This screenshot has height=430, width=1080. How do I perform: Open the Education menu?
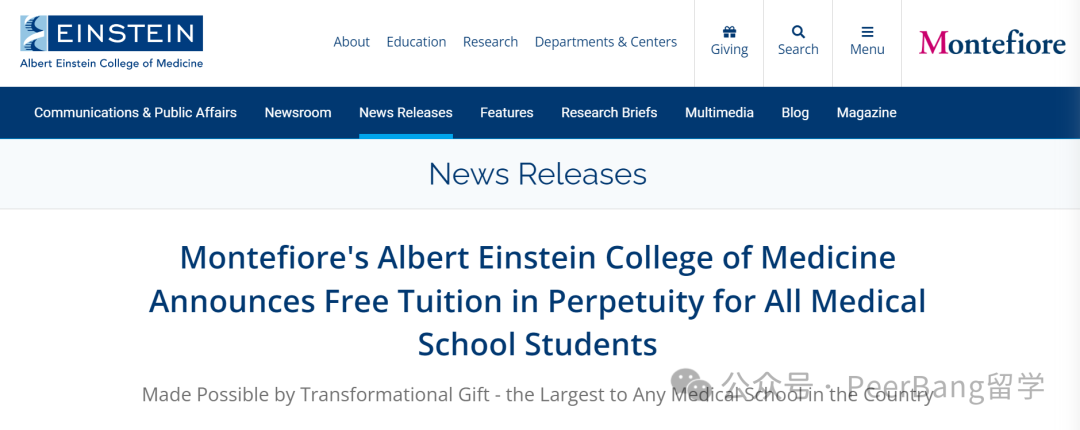[x=416, y=42]
